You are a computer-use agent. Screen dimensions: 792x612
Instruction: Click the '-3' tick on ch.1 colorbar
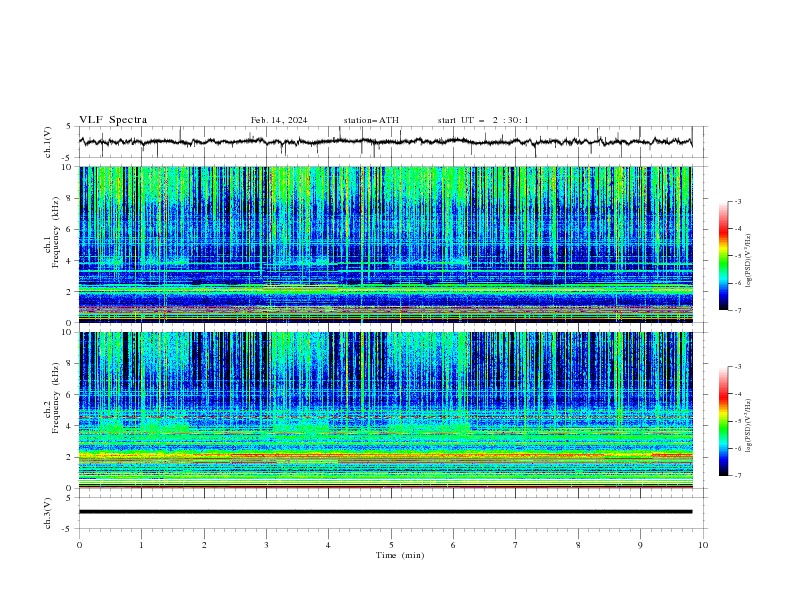[x=737, y=201]
